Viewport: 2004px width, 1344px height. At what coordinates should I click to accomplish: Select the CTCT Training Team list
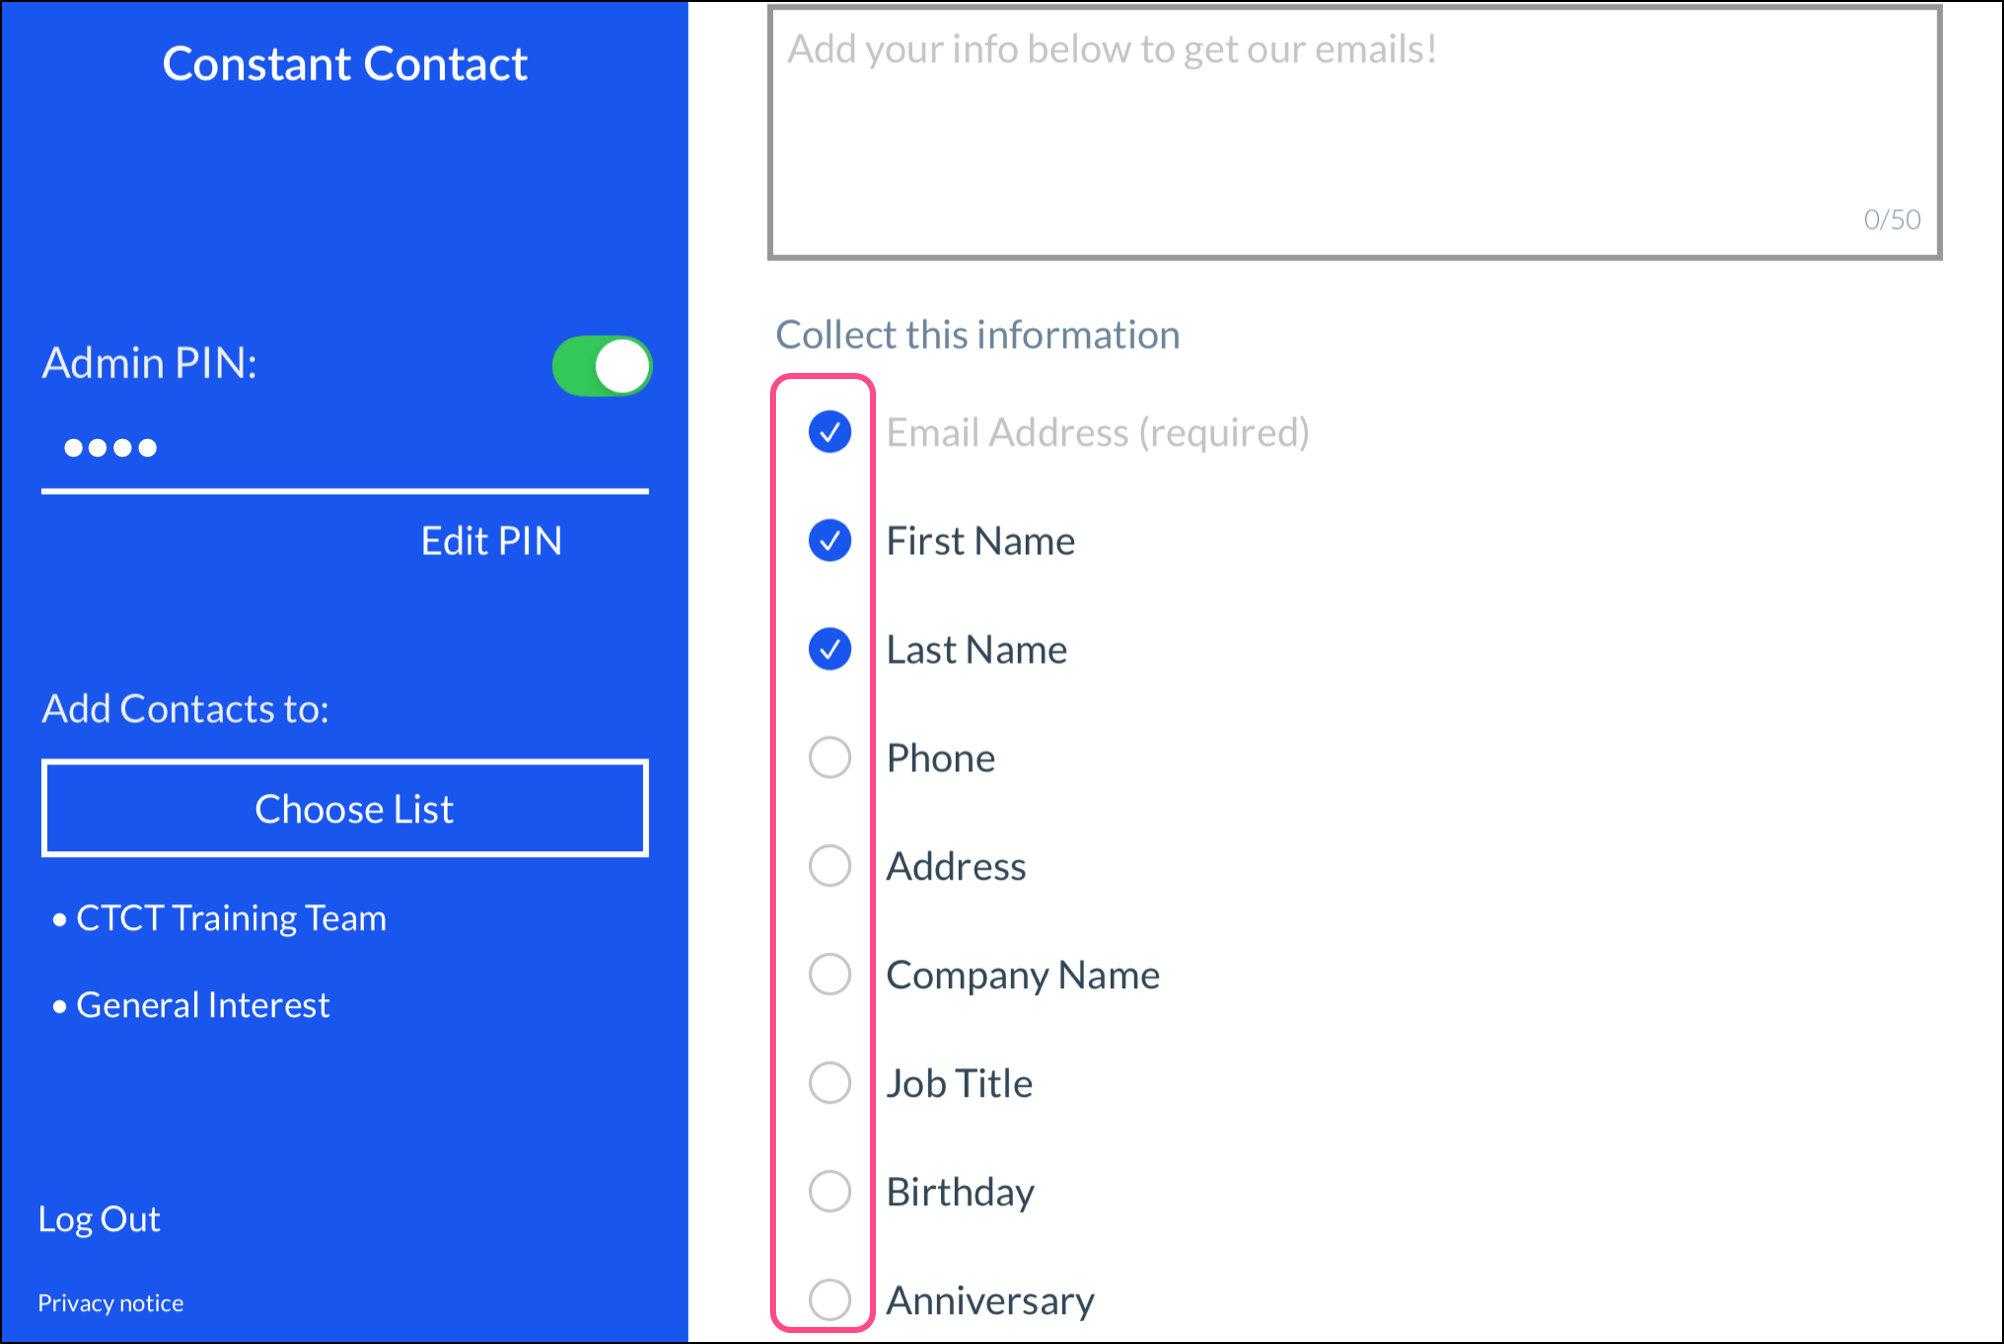pos(230,918)
